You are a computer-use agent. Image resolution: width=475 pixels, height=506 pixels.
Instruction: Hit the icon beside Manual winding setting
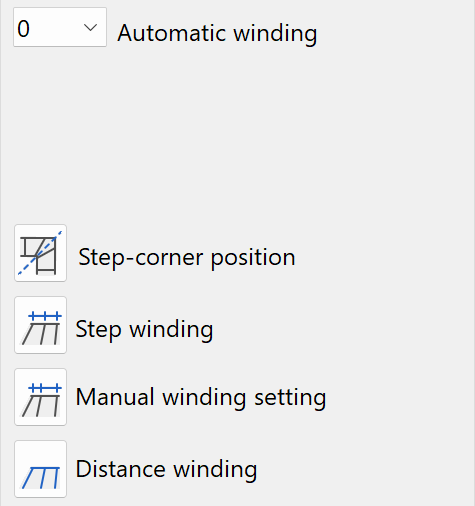[x=40, y=397]
